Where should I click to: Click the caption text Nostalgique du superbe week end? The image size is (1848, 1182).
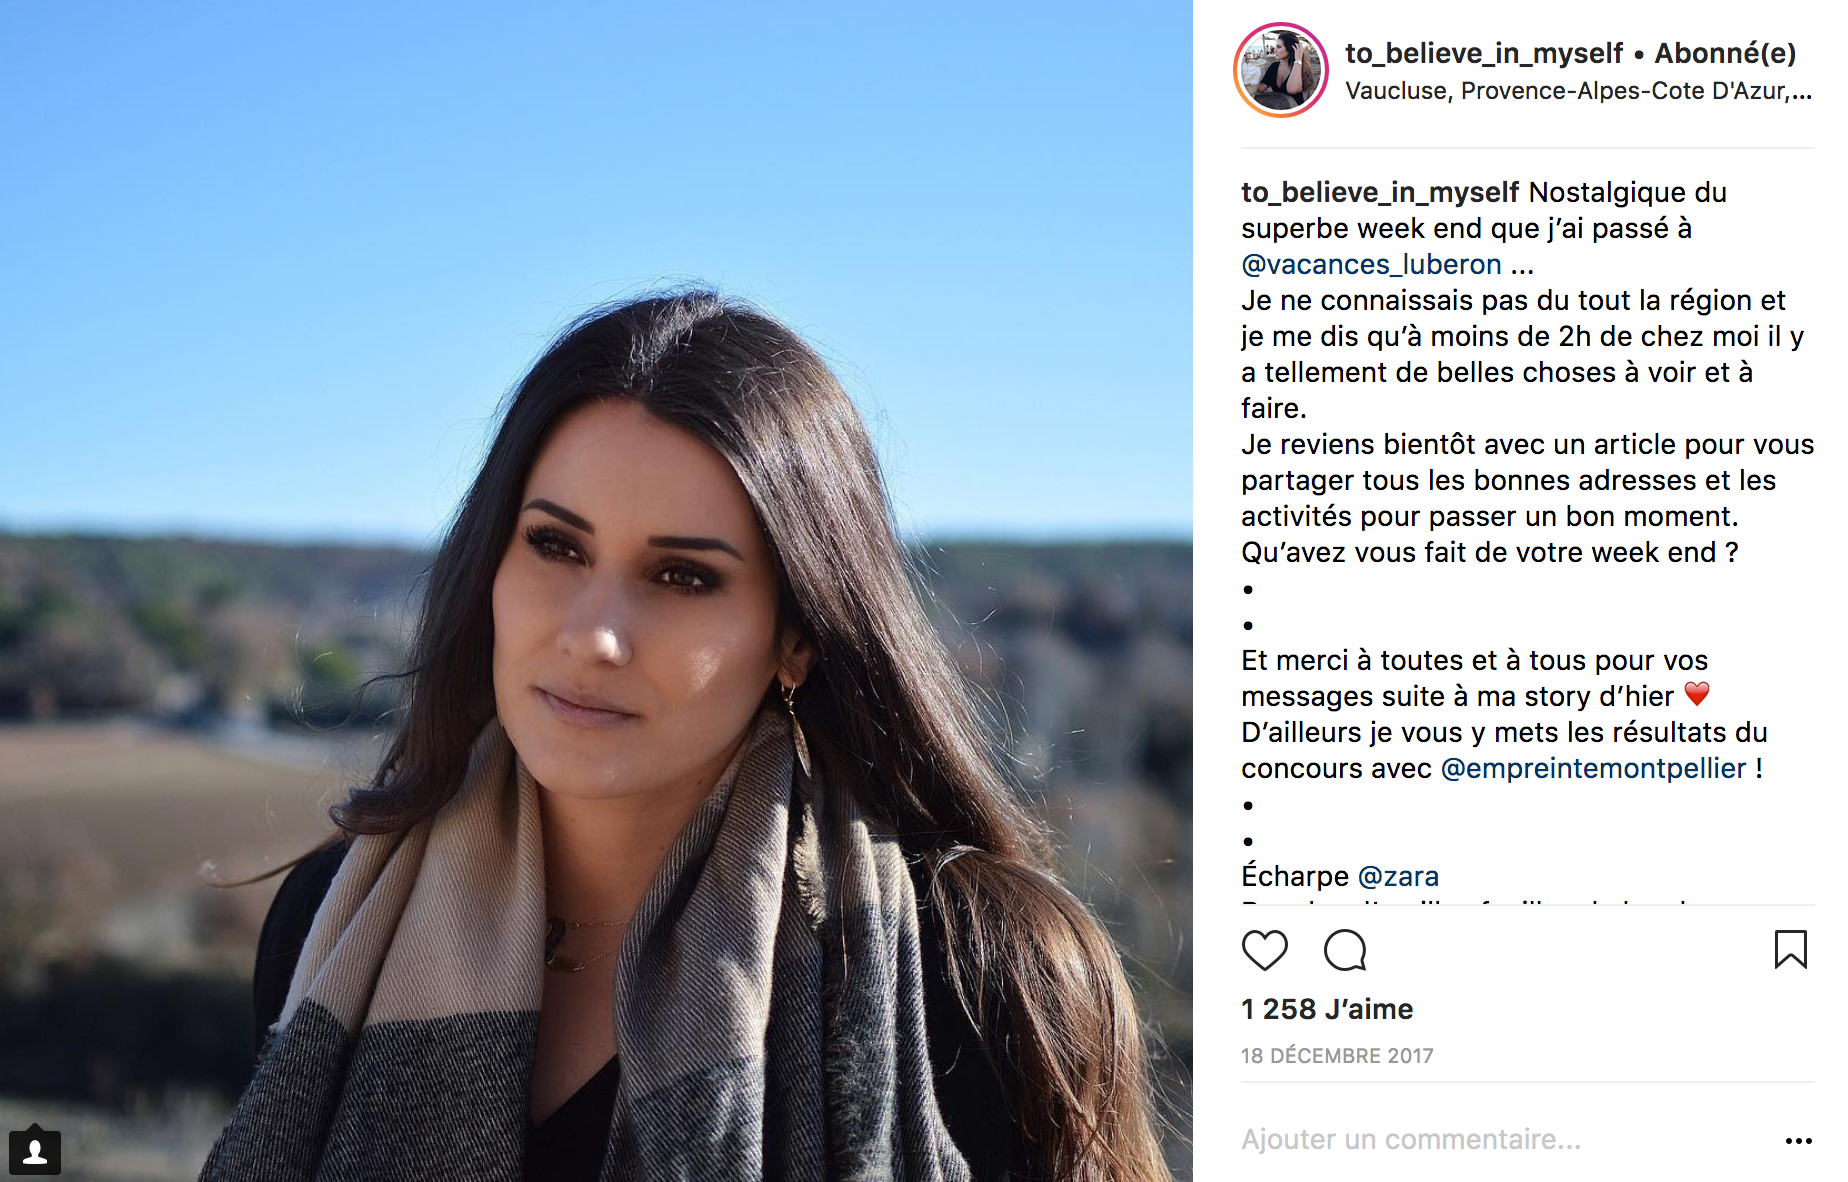1484,211
